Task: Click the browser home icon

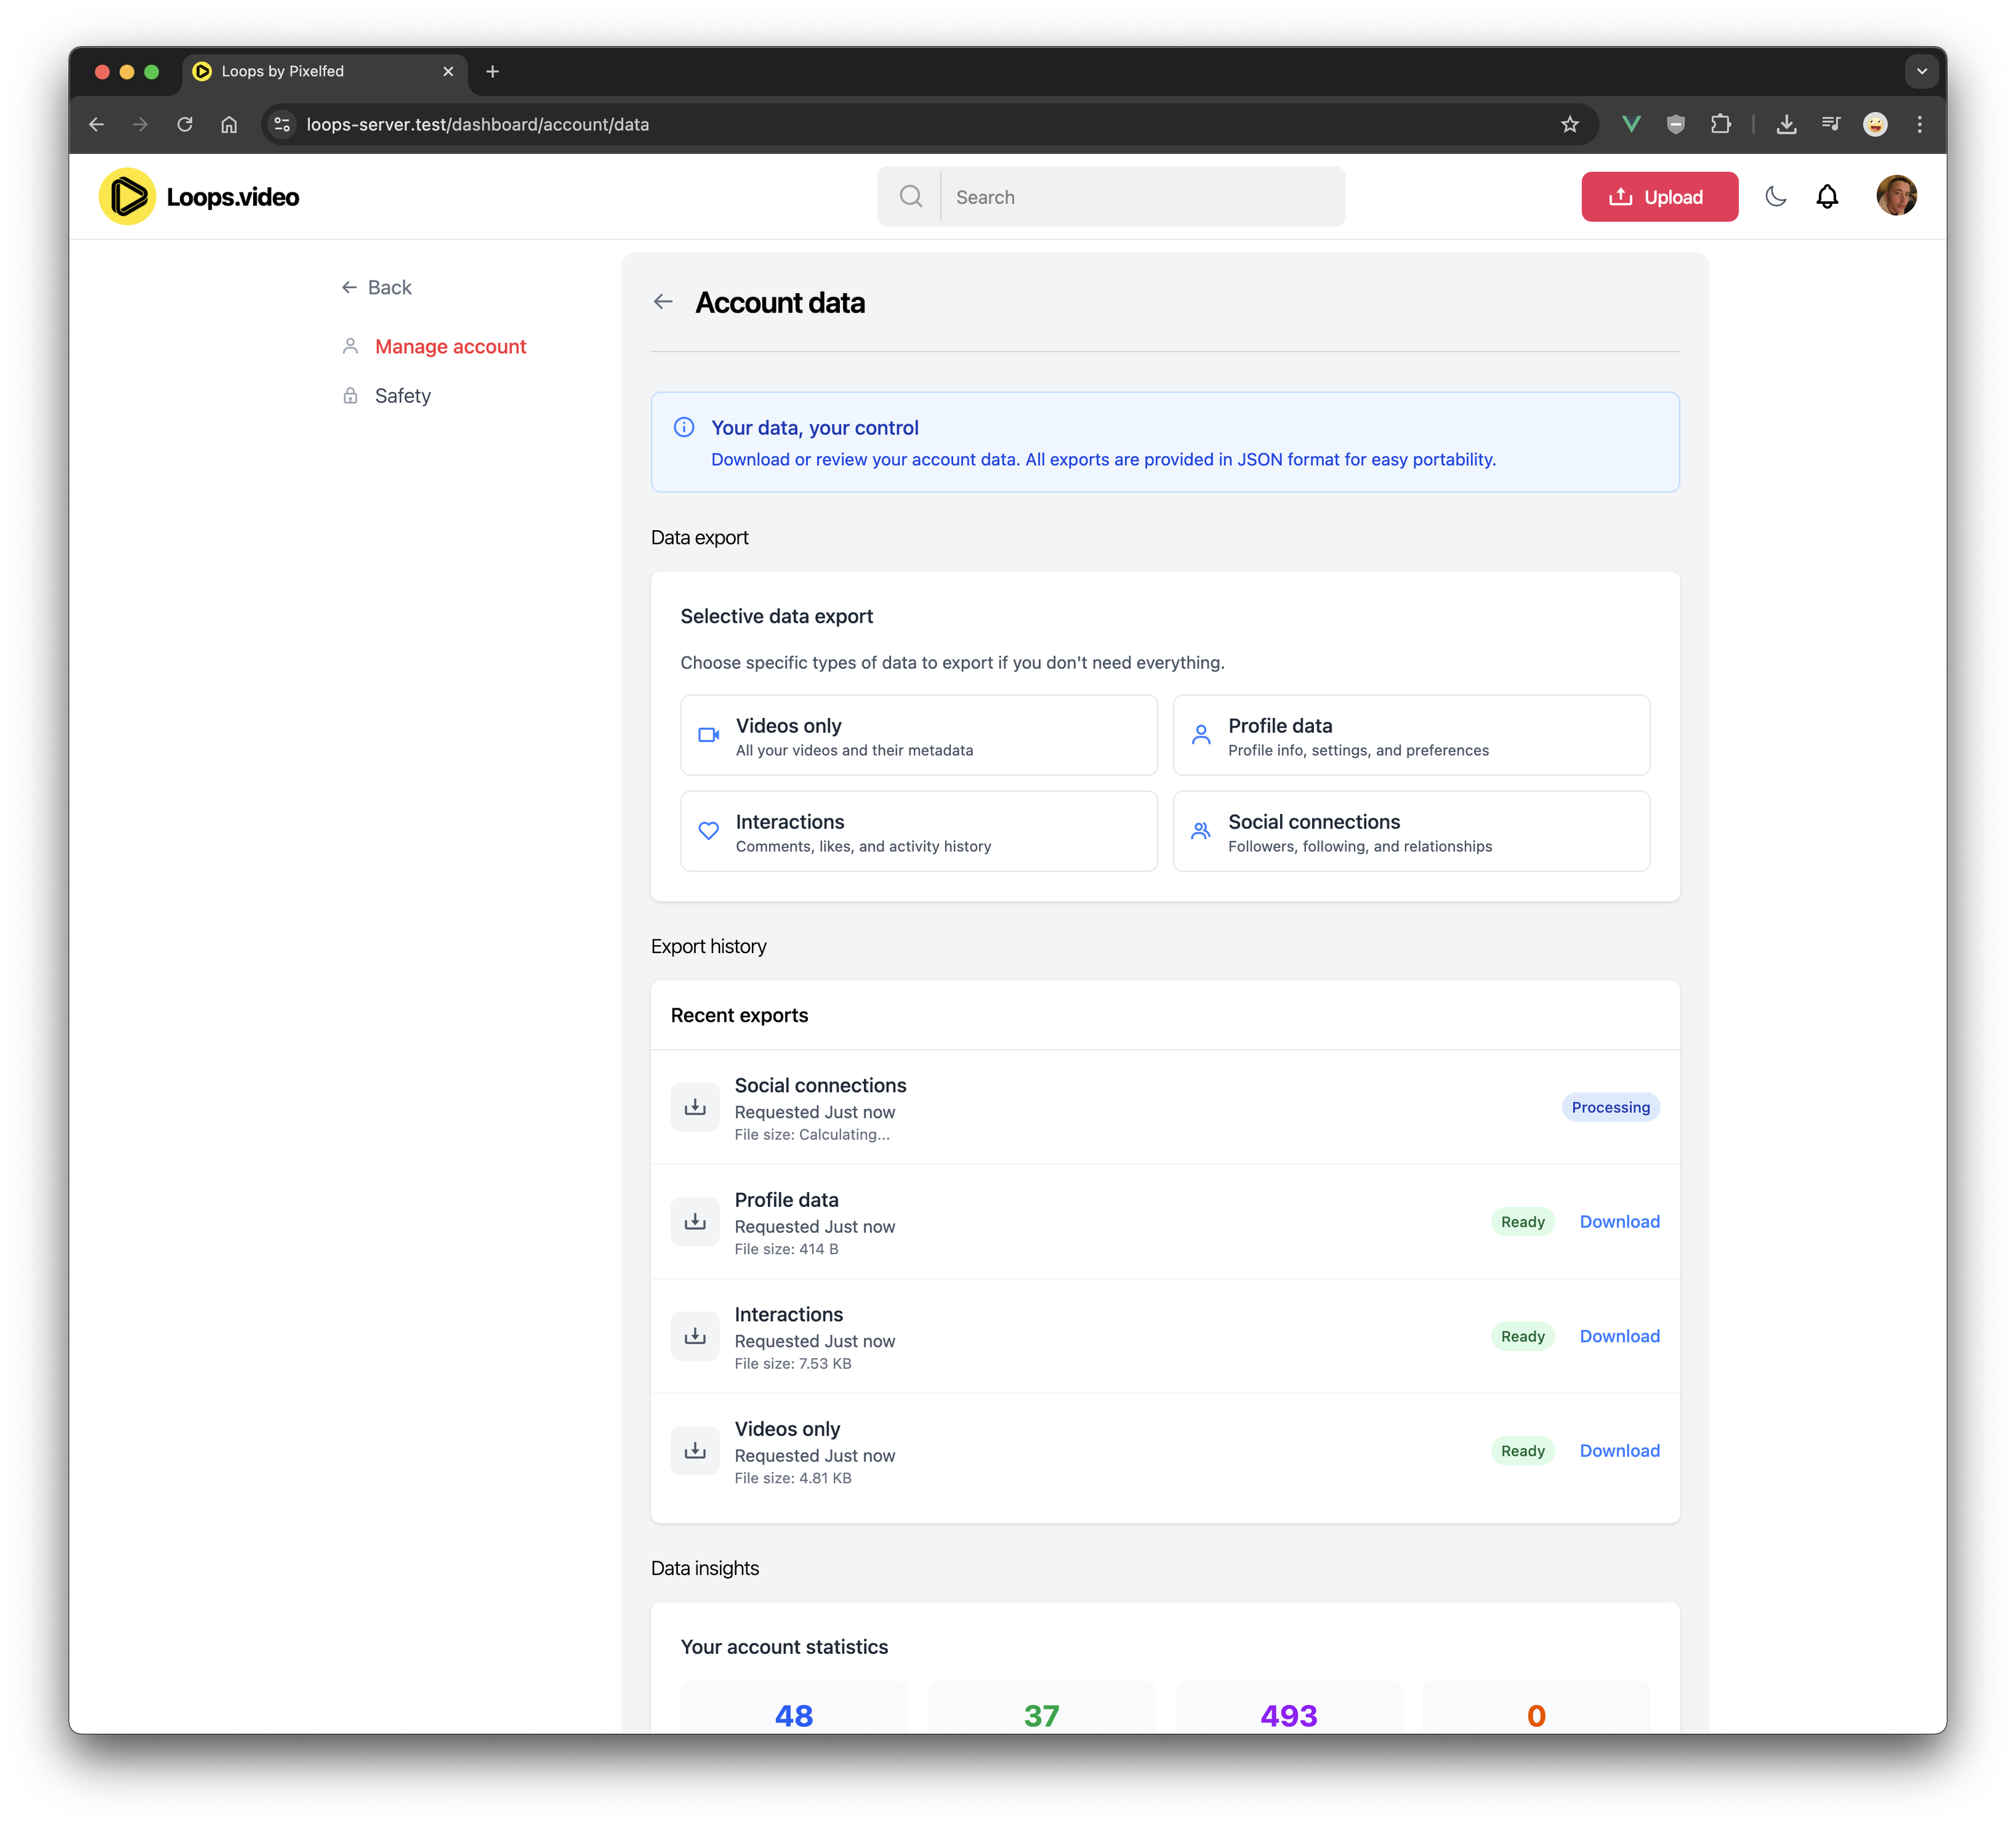Action: click(229, 125)
